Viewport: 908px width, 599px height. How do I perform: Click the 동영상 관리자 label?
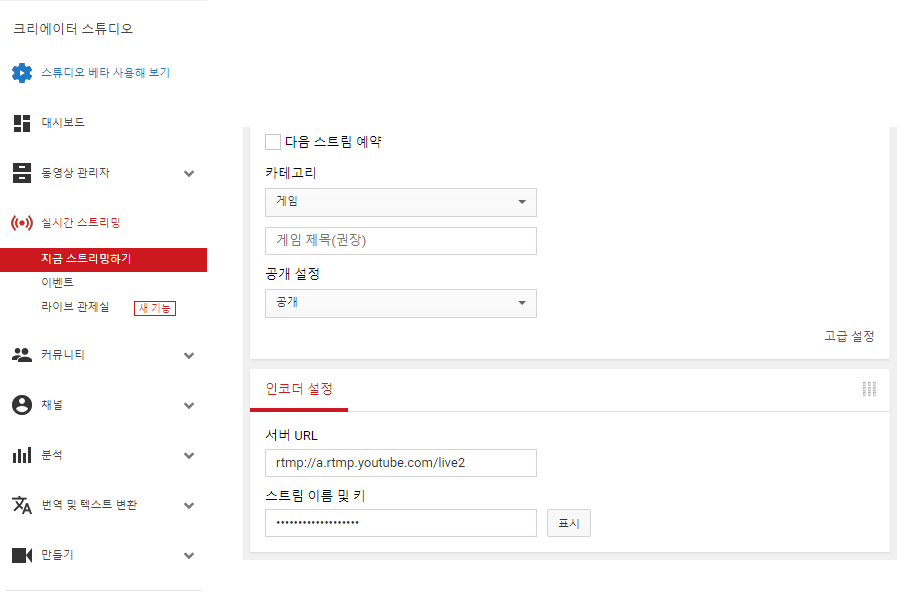pyautogui.click(x=75, y=173)
